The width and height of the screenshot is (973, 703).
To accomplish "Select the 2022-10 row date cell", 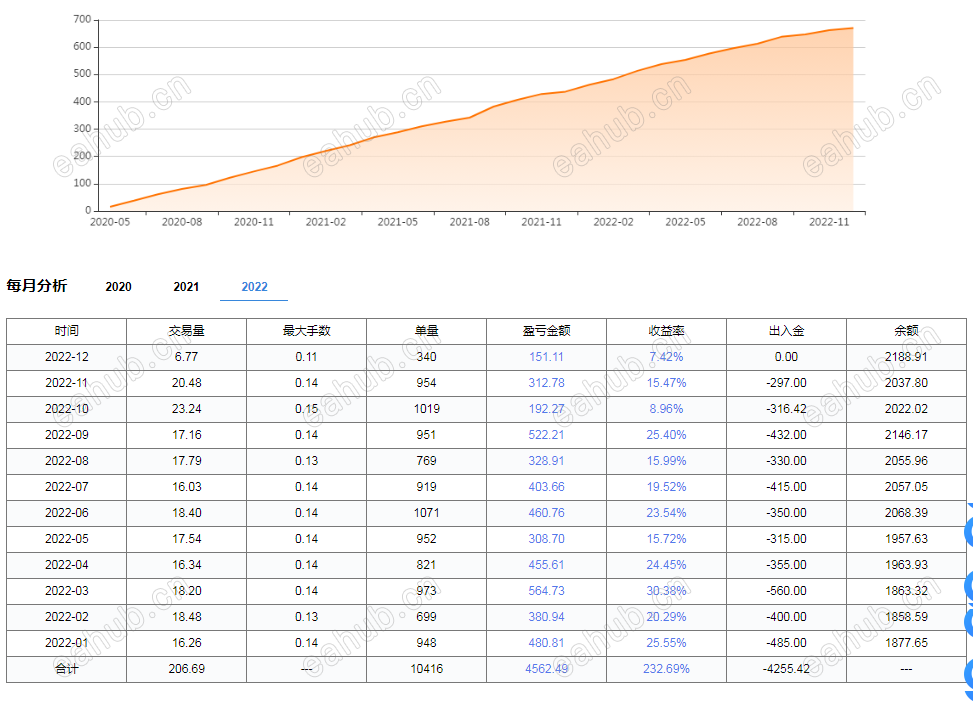I will pos(66,409).
